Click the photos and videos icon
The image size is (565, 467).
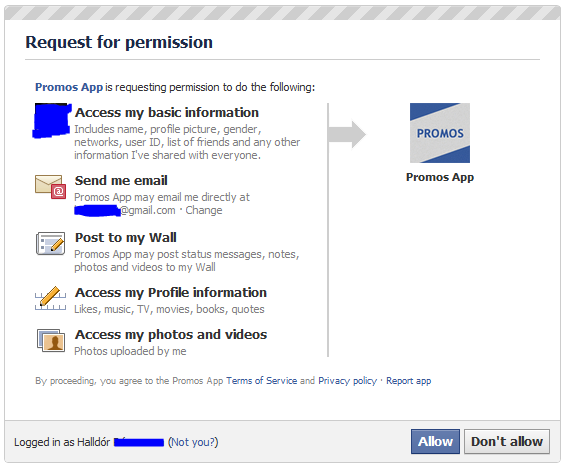click(51, 340)
